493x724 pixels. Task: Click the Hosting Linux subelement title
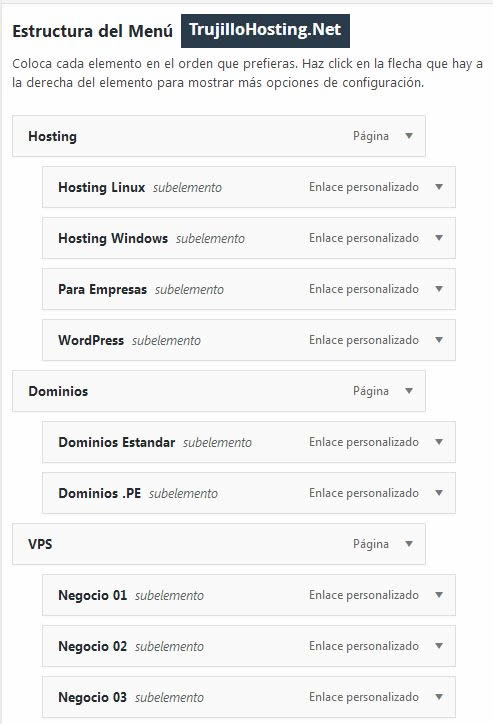102,187
